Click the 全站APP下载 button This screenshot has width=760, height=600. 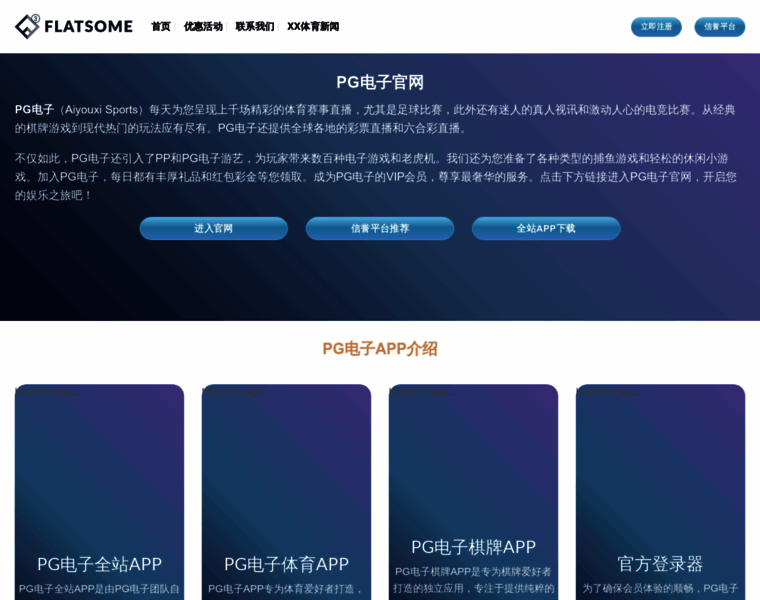click(546, 228)
